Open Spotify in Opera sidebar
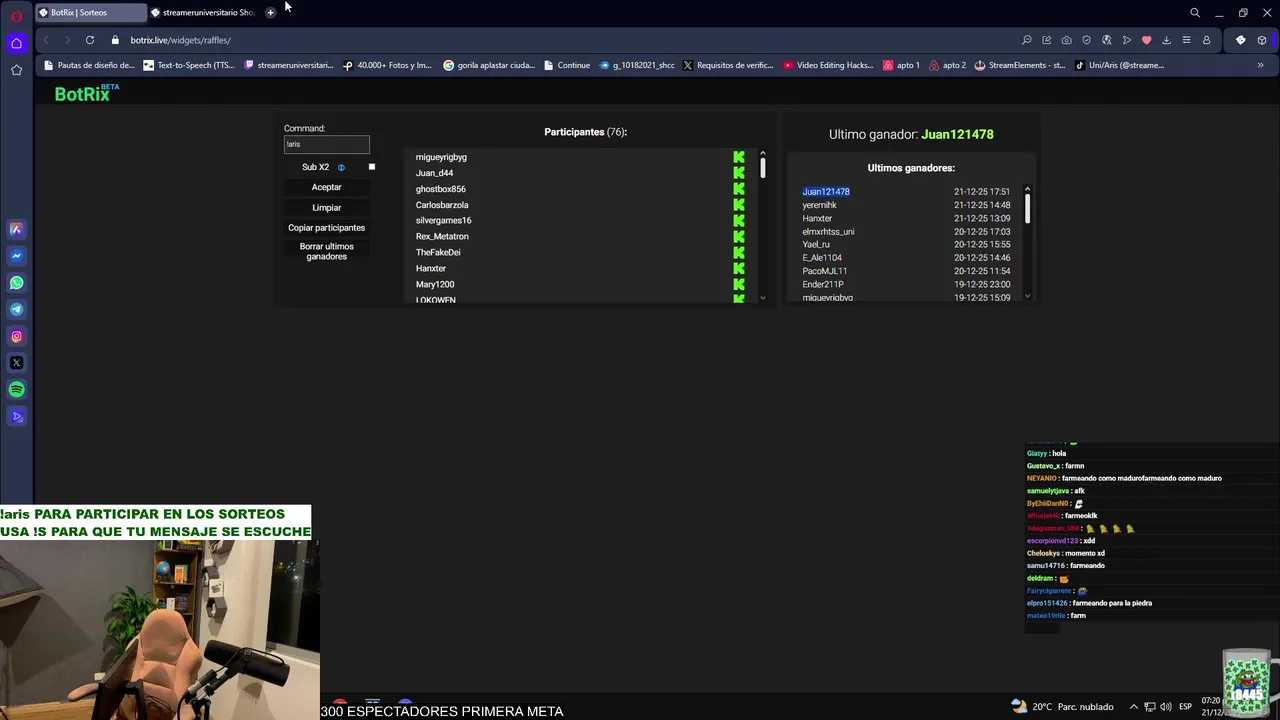 16,390
